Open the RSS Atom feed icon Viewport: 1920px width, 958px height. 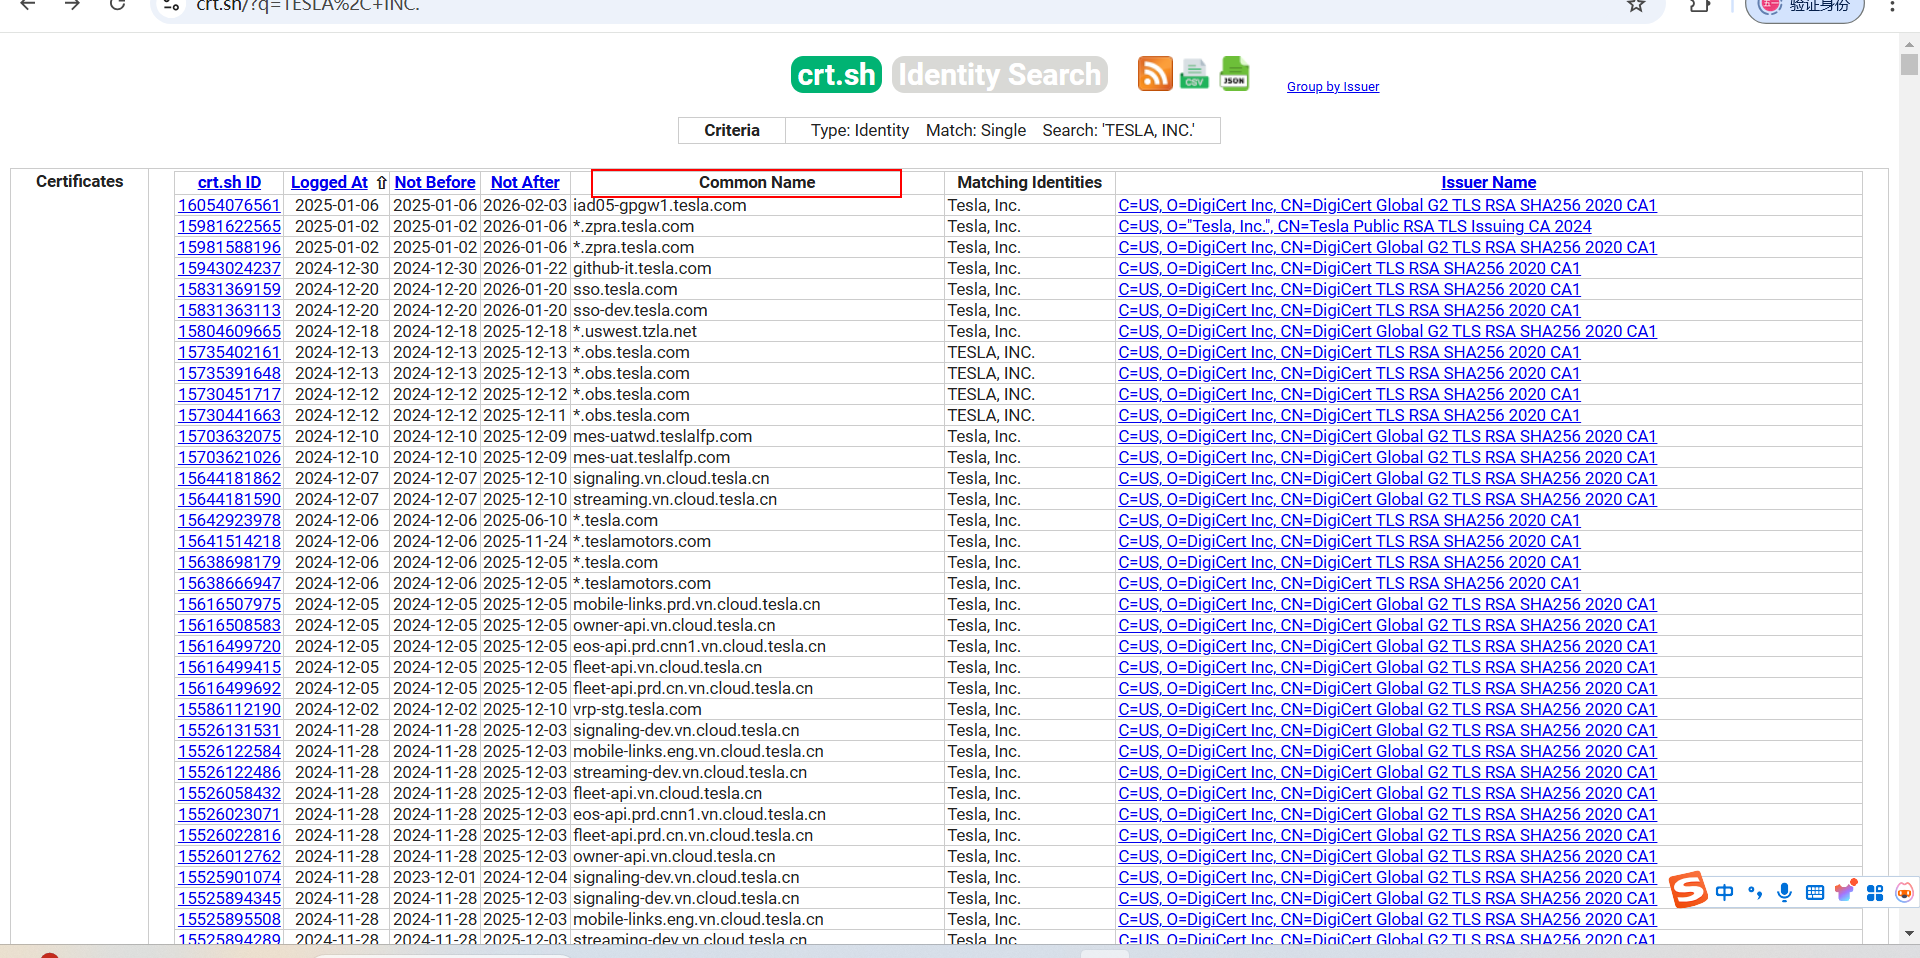(x=1155, y=74)
